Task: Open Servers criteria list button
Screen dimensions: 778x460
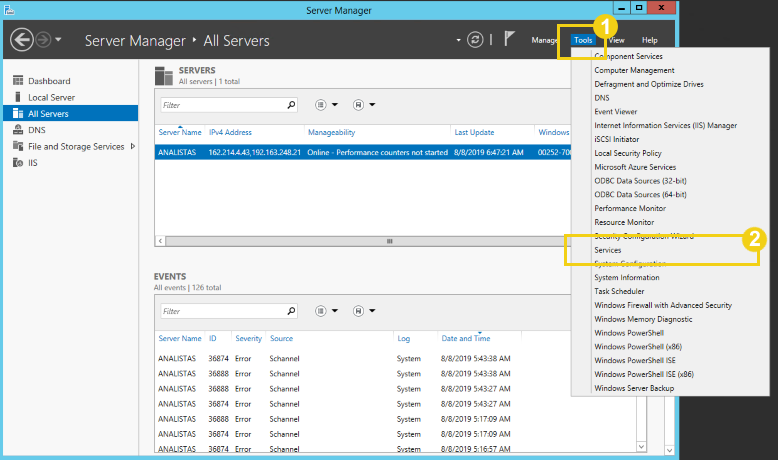Action: click(321, 105)
